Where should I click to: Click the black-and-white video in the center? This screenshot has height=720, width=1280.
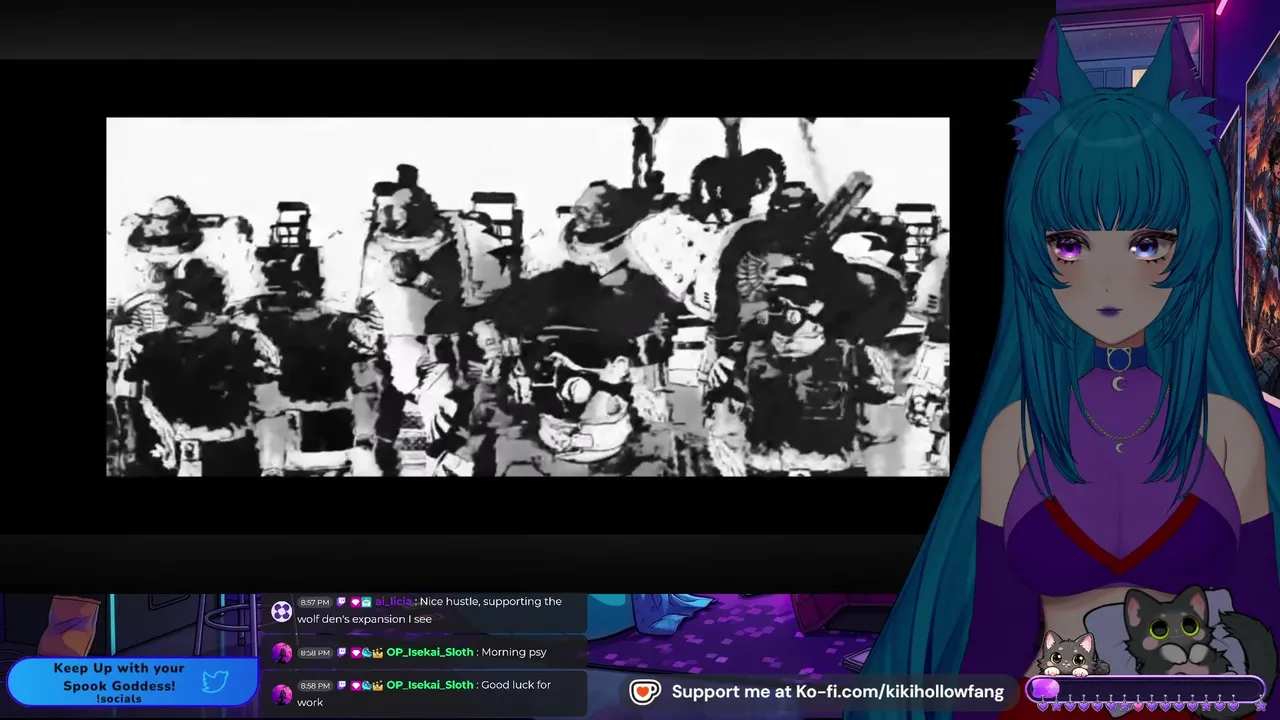528,297
